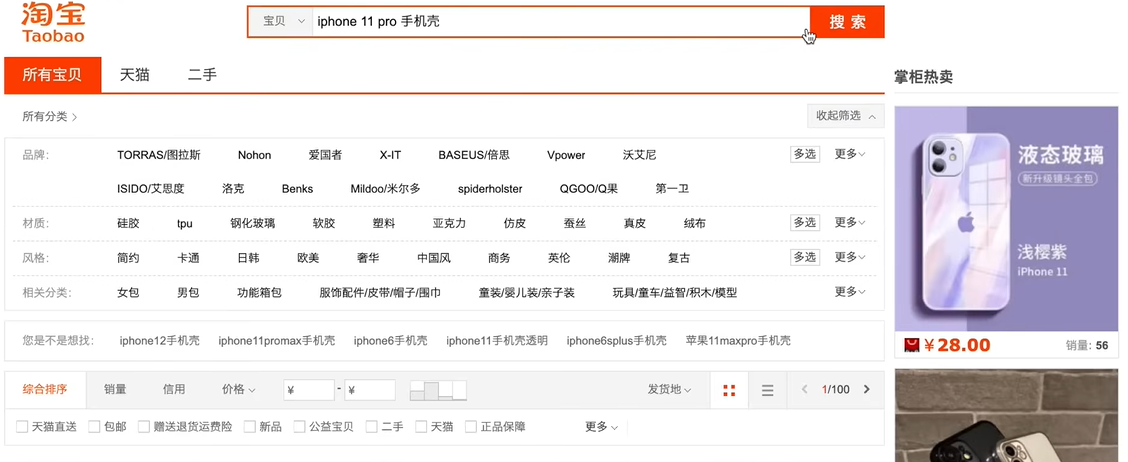Click the ¥28.00 price label
The image size is (1128, 462).
point(956,345)
